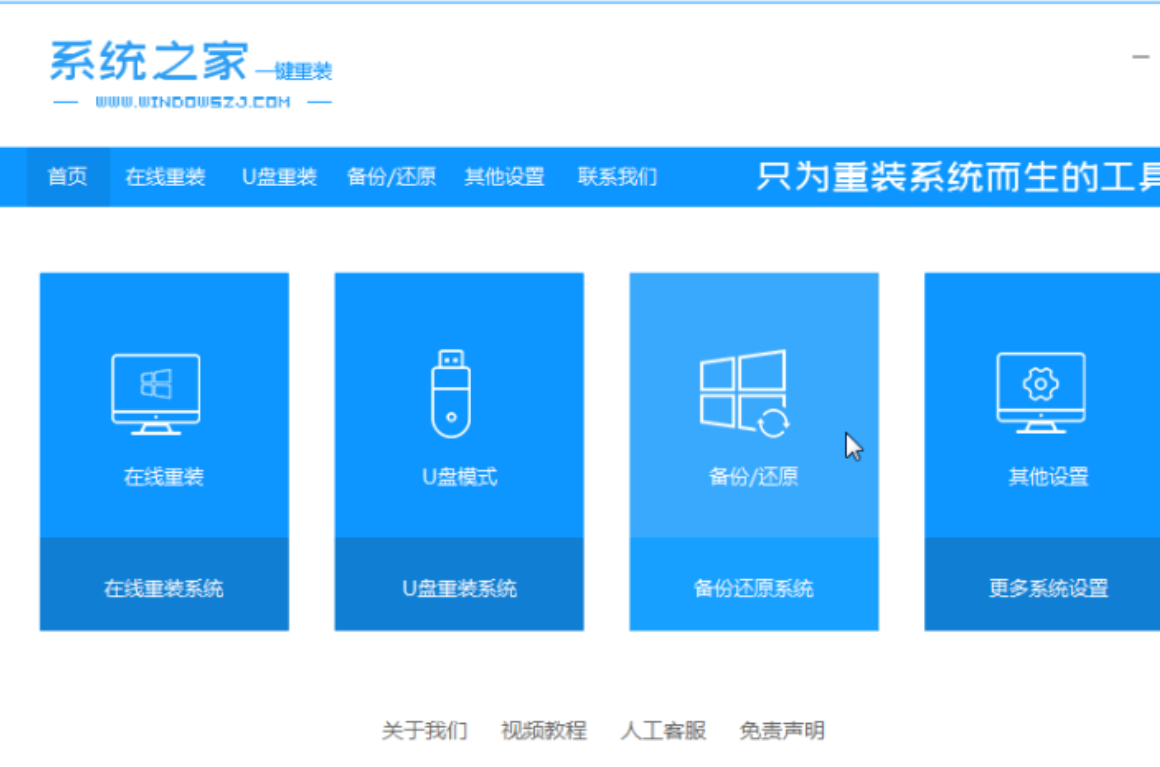Click the Windows backup restore icon
This screenshot has height=767, width=1160.
click(744, 393)
